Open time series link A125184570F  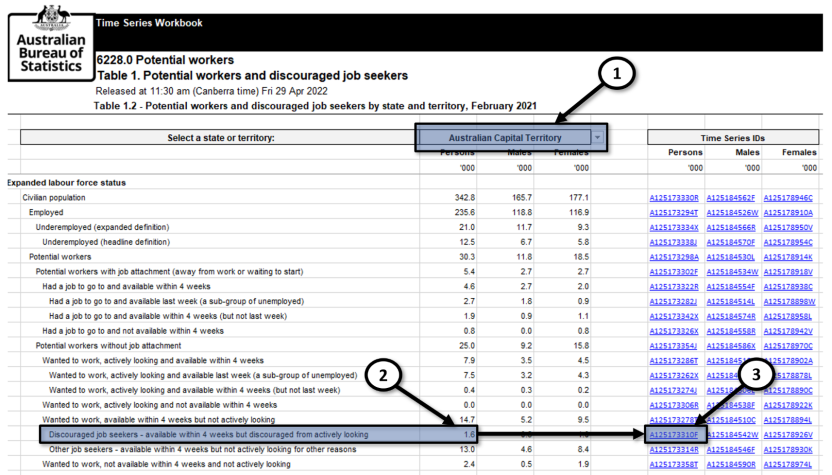pos(731,243)
